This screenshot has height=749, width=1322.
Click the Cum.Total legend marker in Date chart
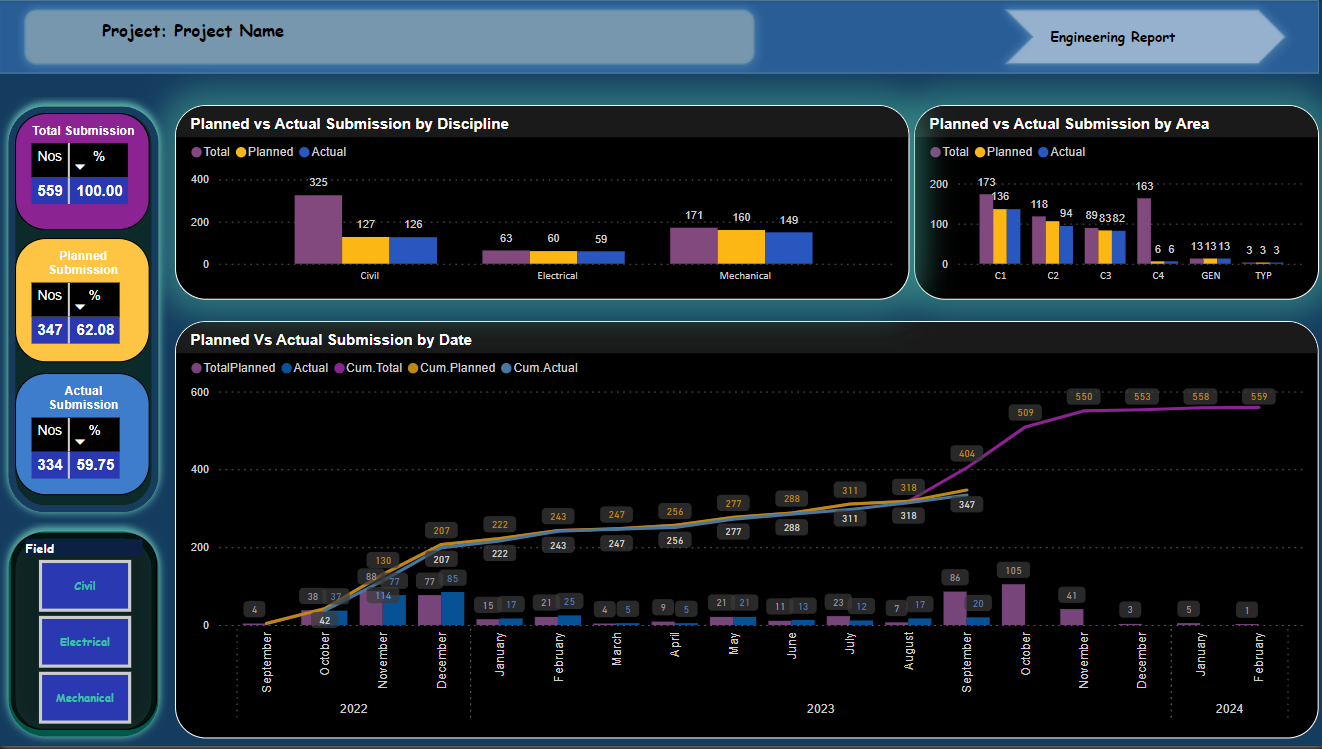tap(339, 369)
